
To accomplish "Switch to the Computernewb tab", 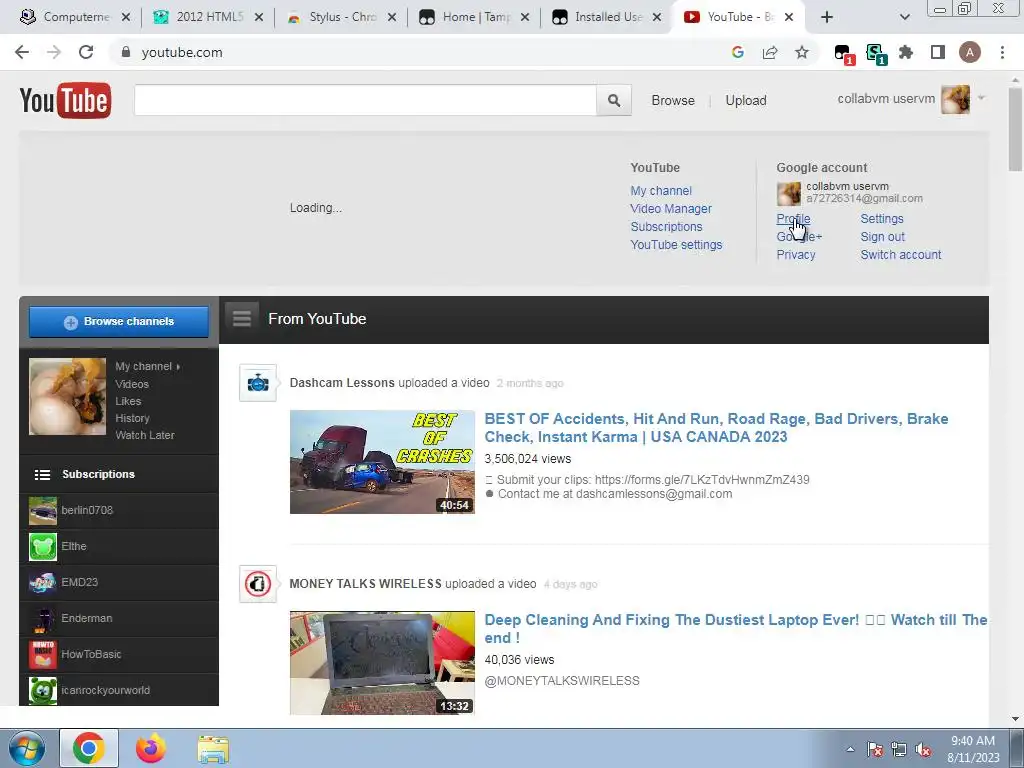I will (x=75, y=17).
